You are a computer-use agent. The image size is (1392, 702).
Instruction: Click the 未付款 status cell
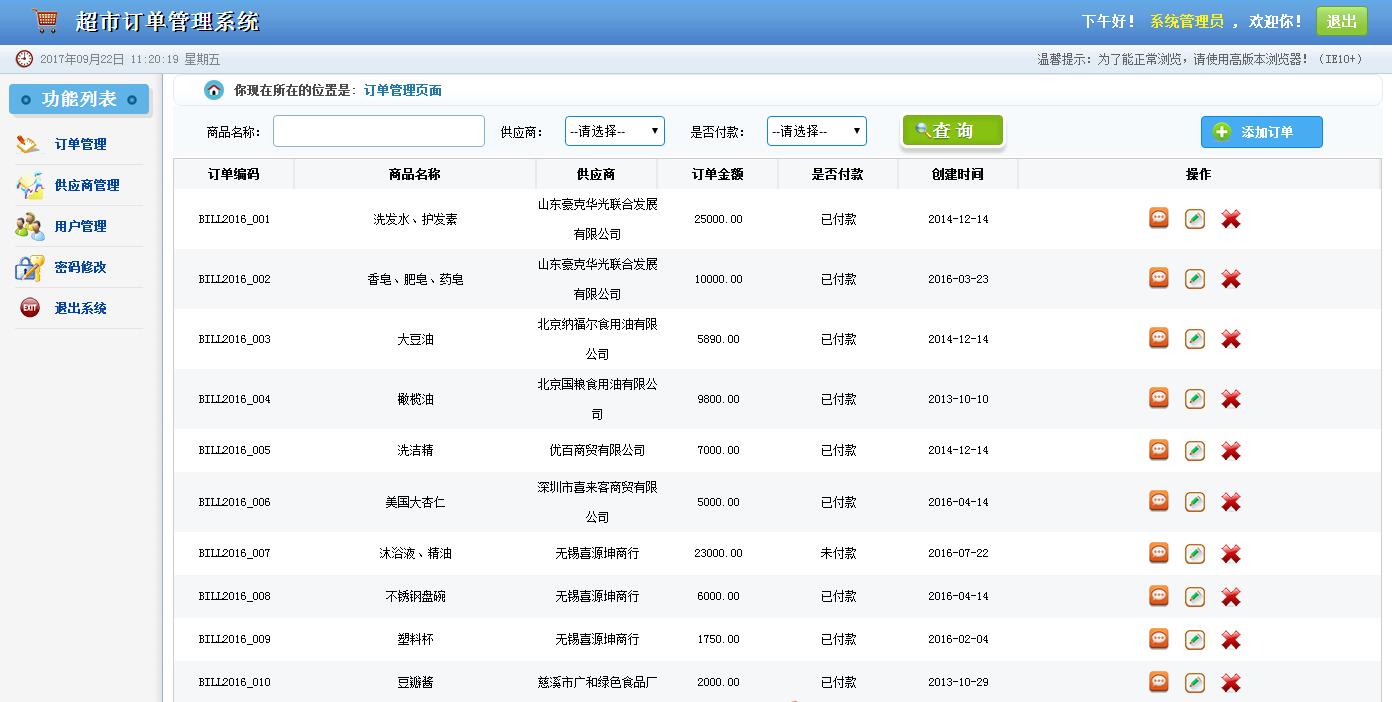click(x=838, y=553)
